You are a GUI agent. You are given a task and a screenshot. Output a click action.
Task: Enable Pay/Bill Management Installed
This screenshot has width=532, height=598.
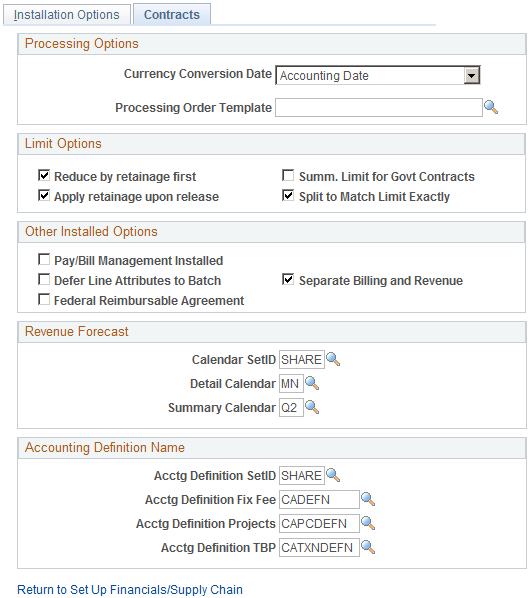tap(44, 260)
